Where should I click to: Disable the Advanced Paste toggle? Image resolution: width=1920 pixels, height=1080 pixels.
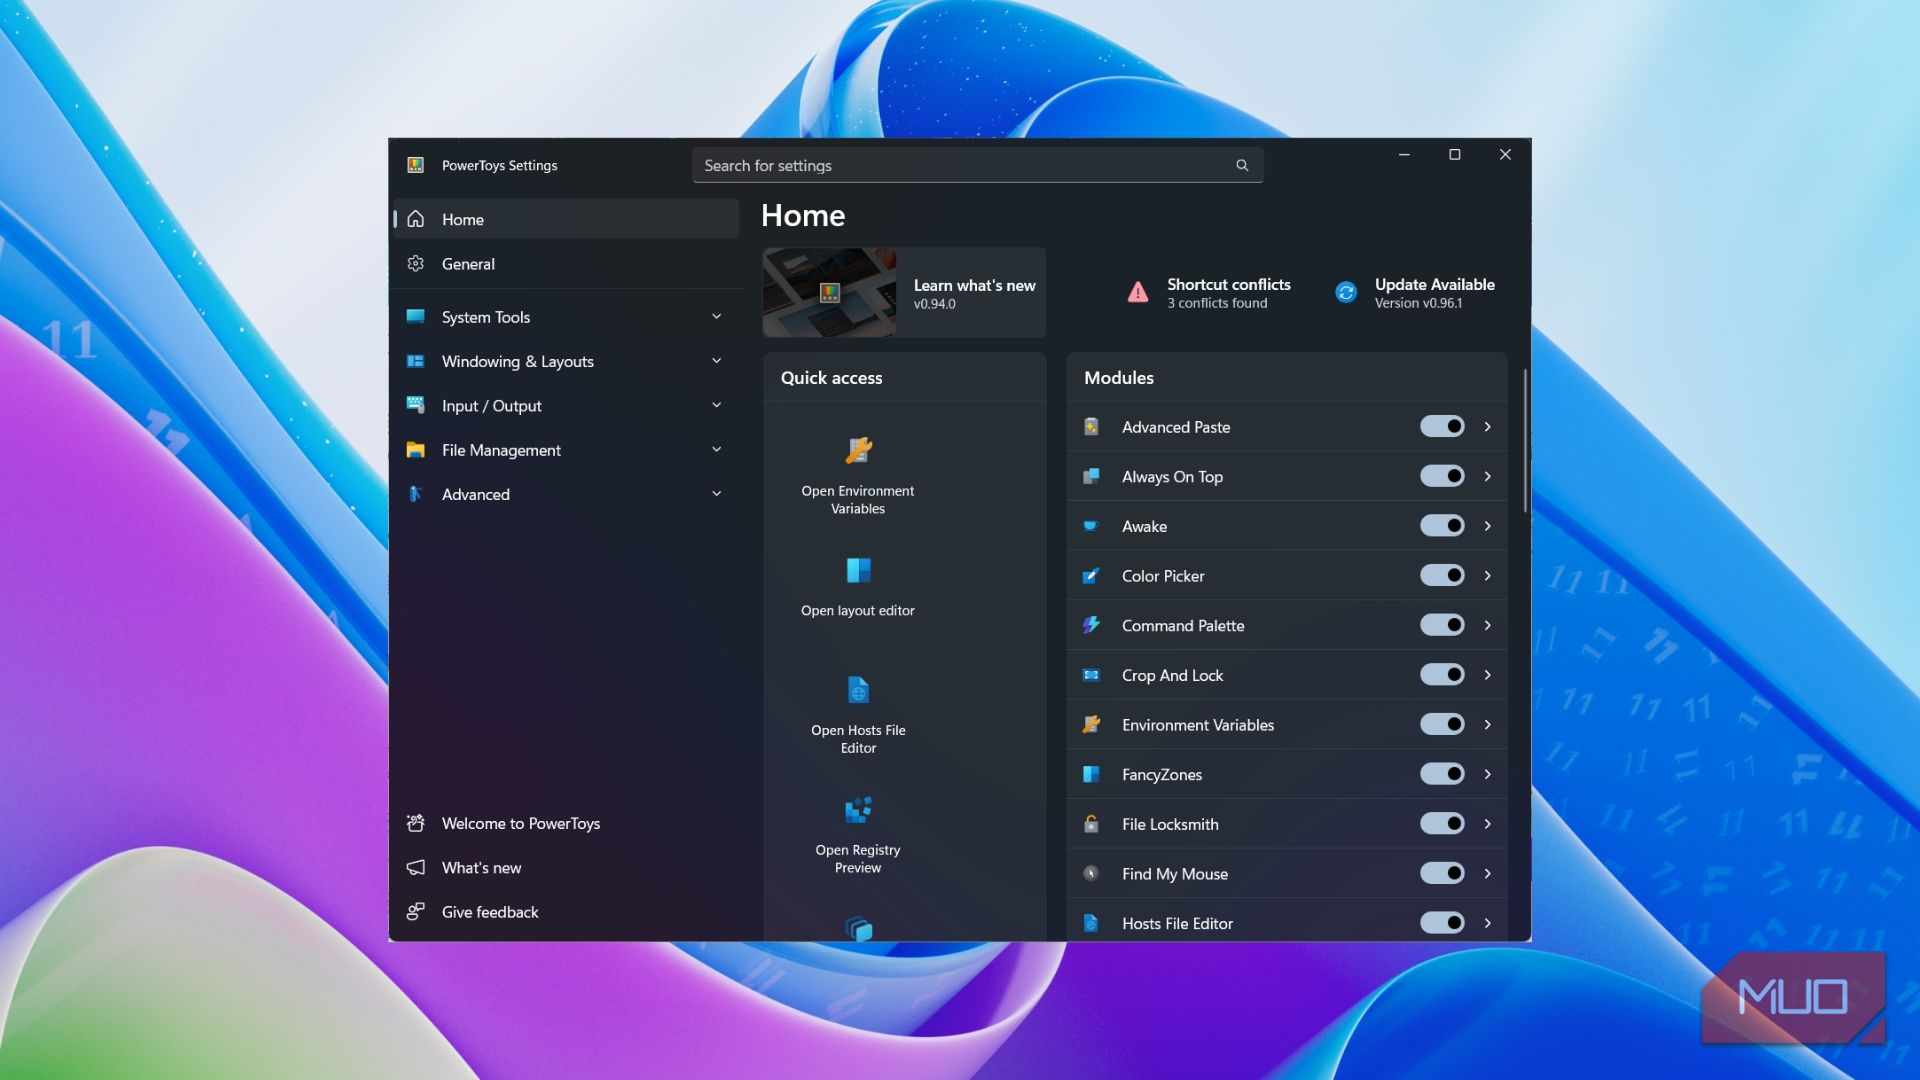click(1442, 427)
